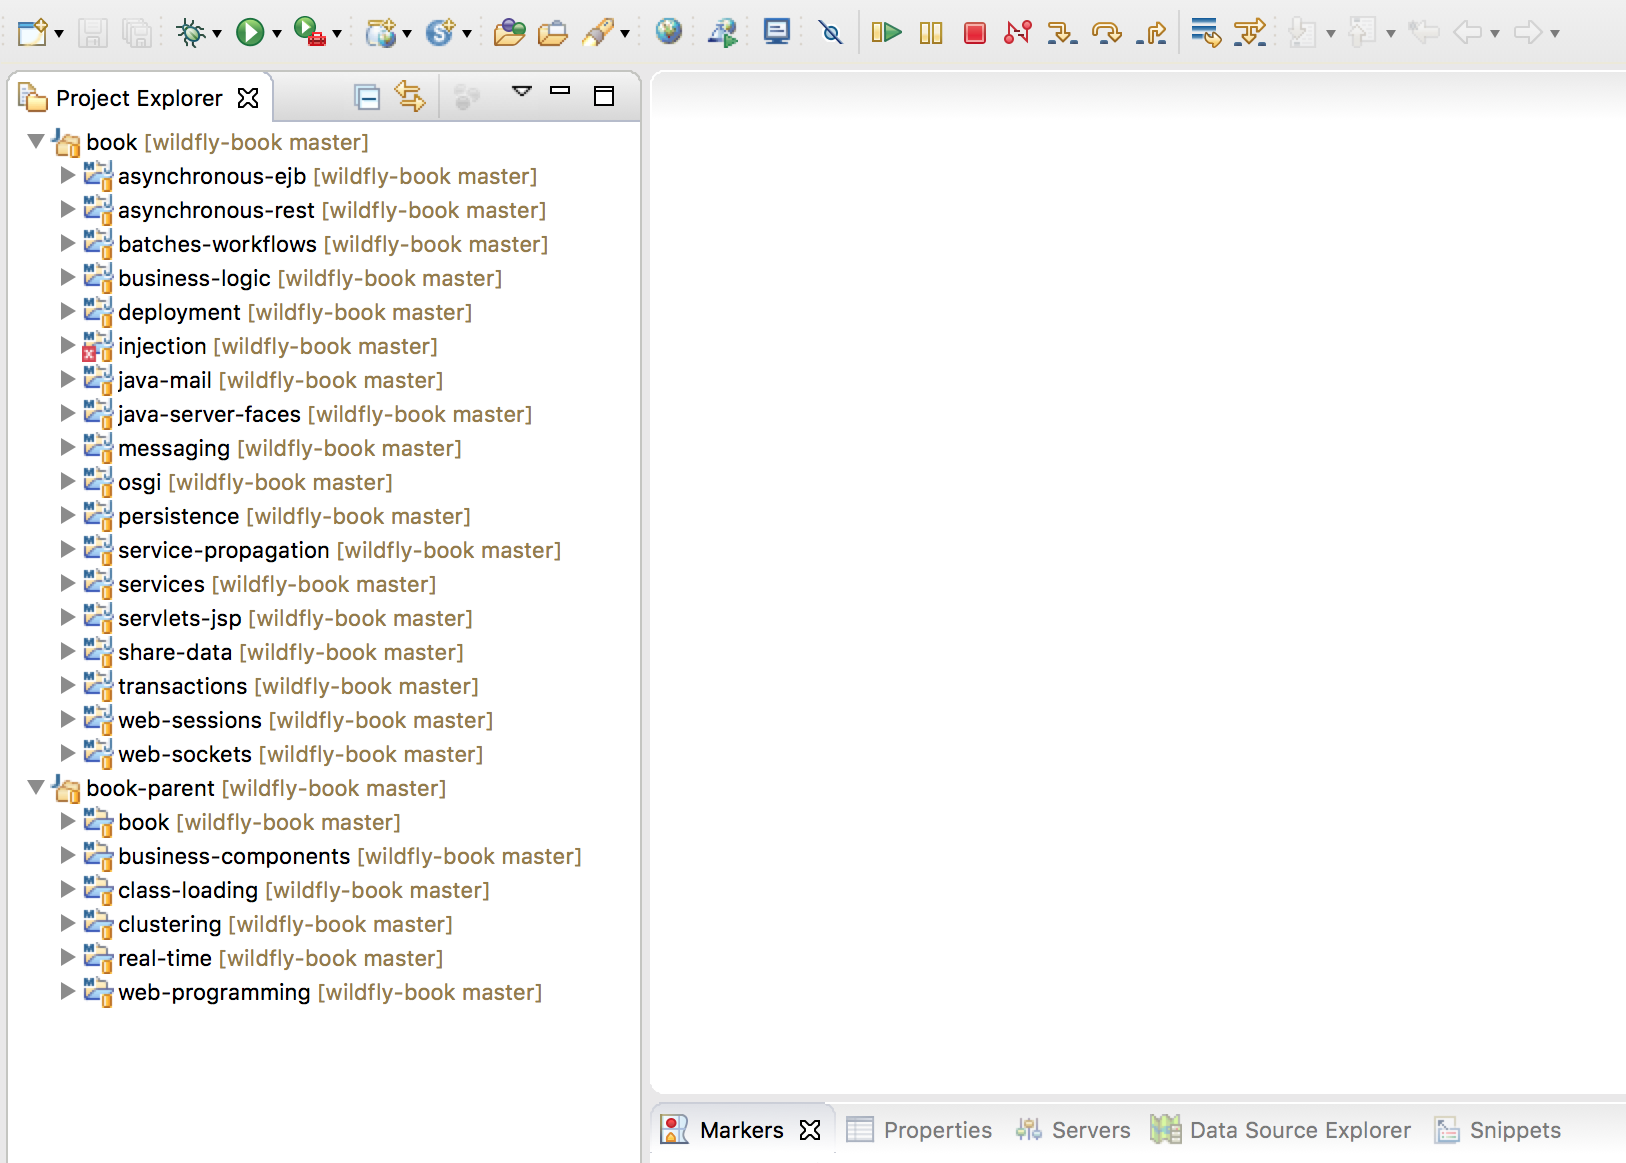Image resolution: width=1626 pixels, height=1163 pixels.
Task: Click the Search flashlight icon
Action: coord(598,33)
